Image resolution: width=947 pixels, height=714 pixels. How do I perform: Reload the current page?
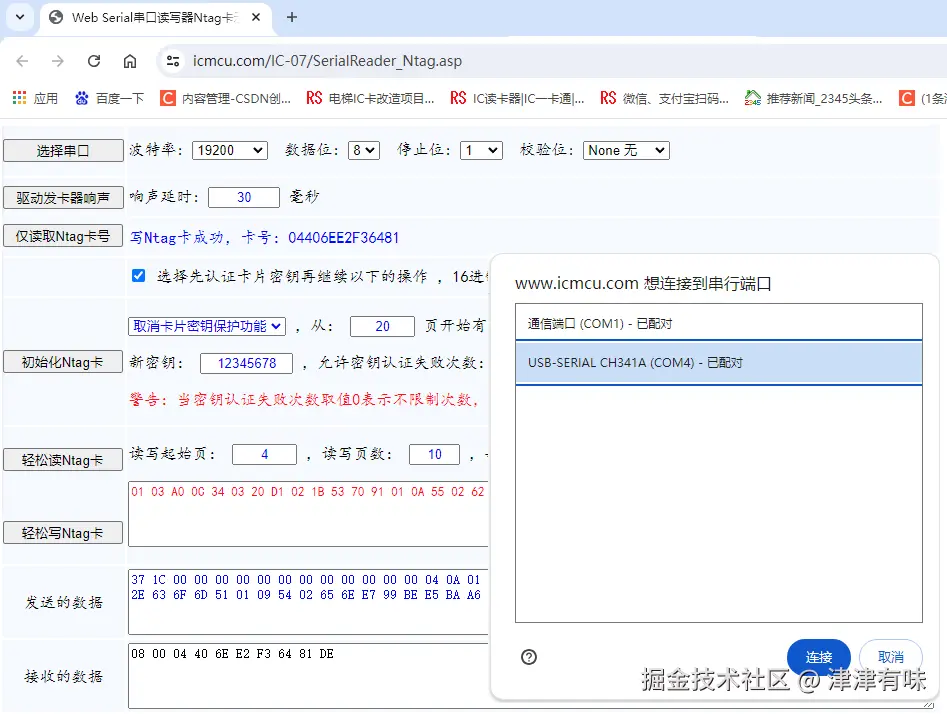pyautogui.click(x=94, y=61)
